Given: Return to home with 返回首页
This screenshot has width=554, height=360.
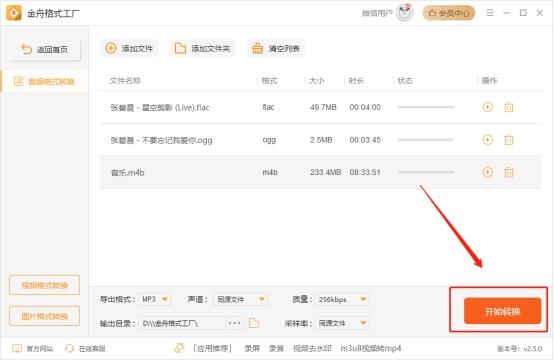Looking at the screenshot, I should (x=45, y=49).
